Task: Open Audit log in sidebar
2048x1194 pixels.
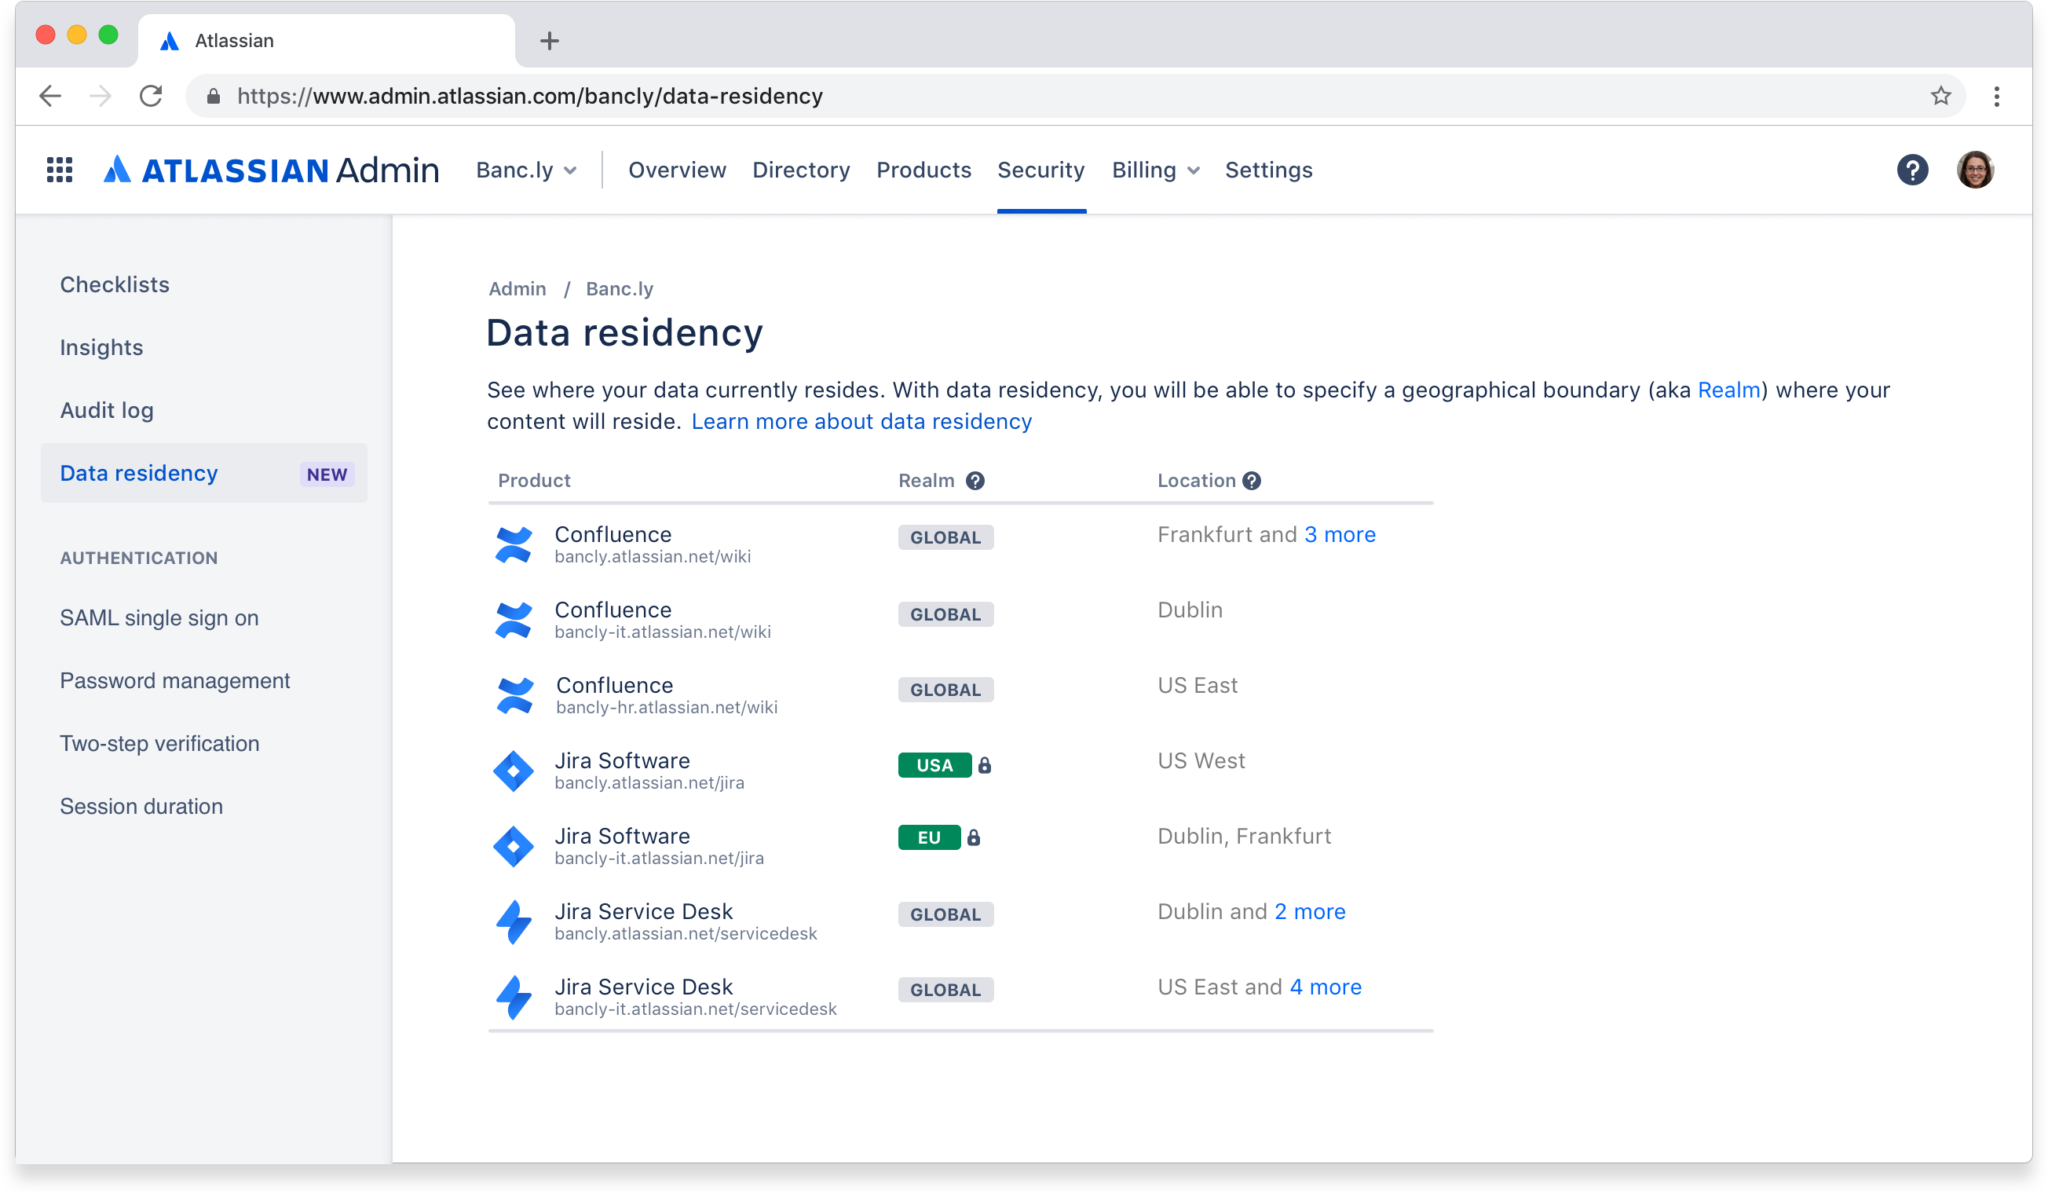Action: click(107, 410)
